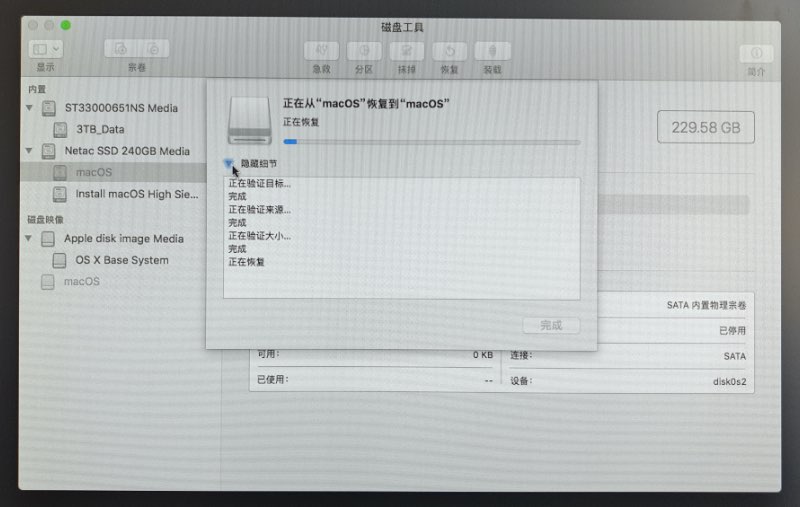Click the 229.58 GB capacity box
The image size is (800, 507).
(x=706, y=128)
